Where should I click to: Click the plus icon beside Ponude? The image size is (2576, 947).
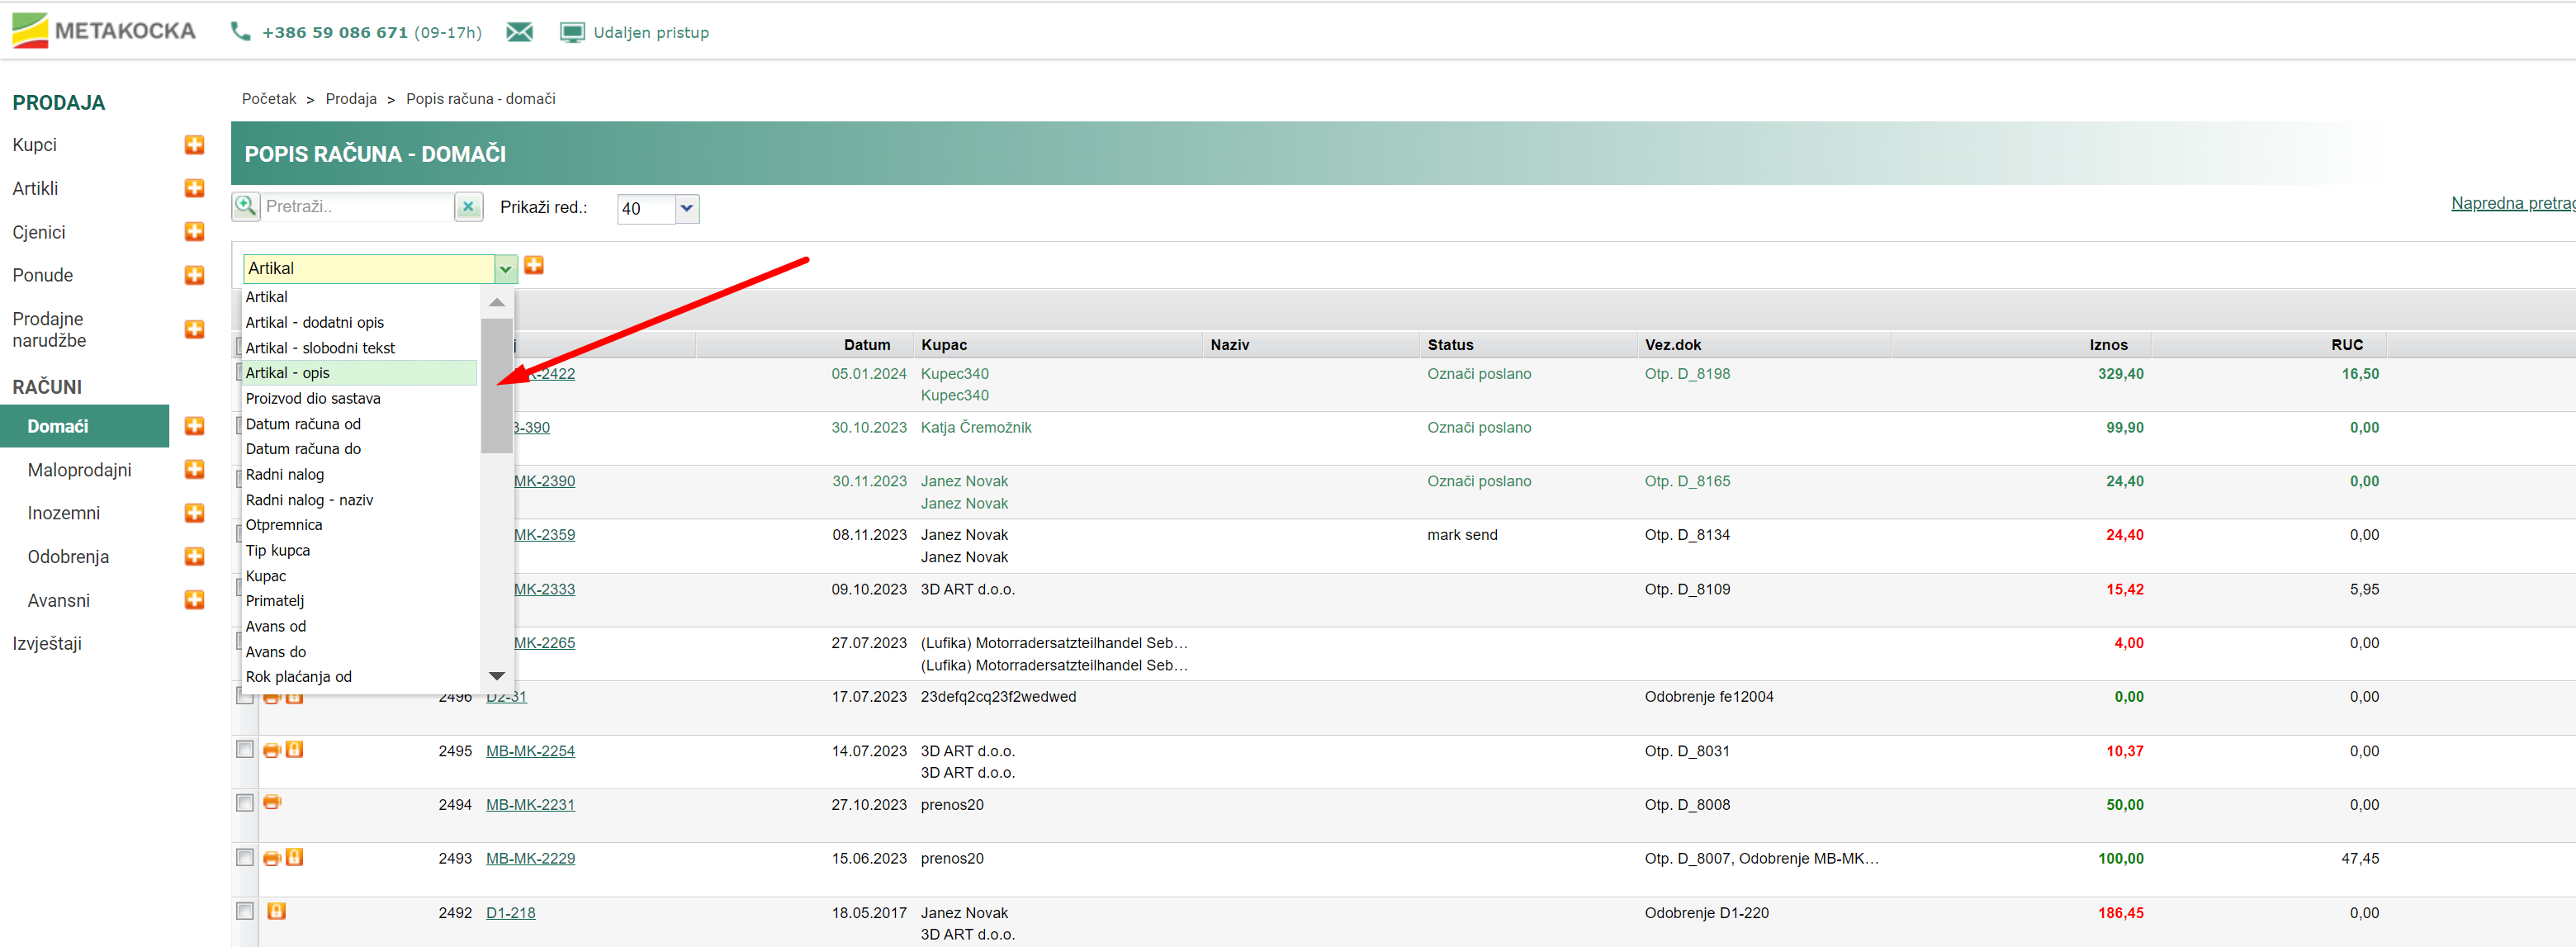195,275
